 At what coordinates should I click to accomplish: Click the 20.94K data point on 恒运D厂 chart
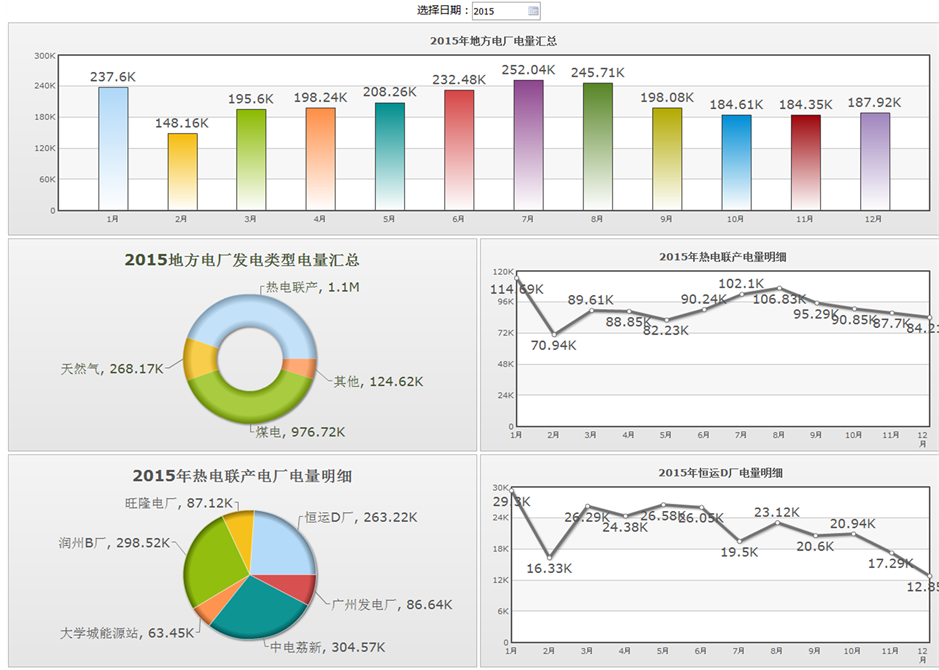(853, 533)
